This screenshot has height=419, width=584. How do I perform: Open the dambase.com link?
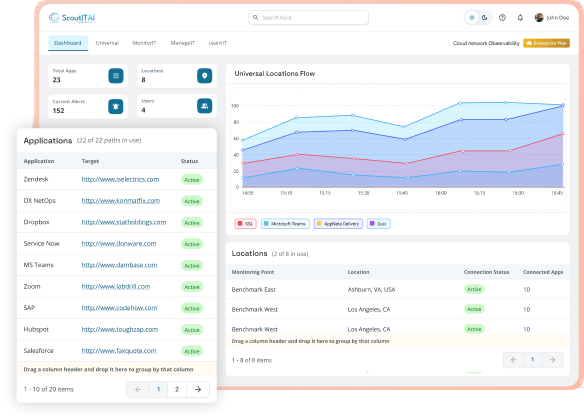(x=119, y=265)
